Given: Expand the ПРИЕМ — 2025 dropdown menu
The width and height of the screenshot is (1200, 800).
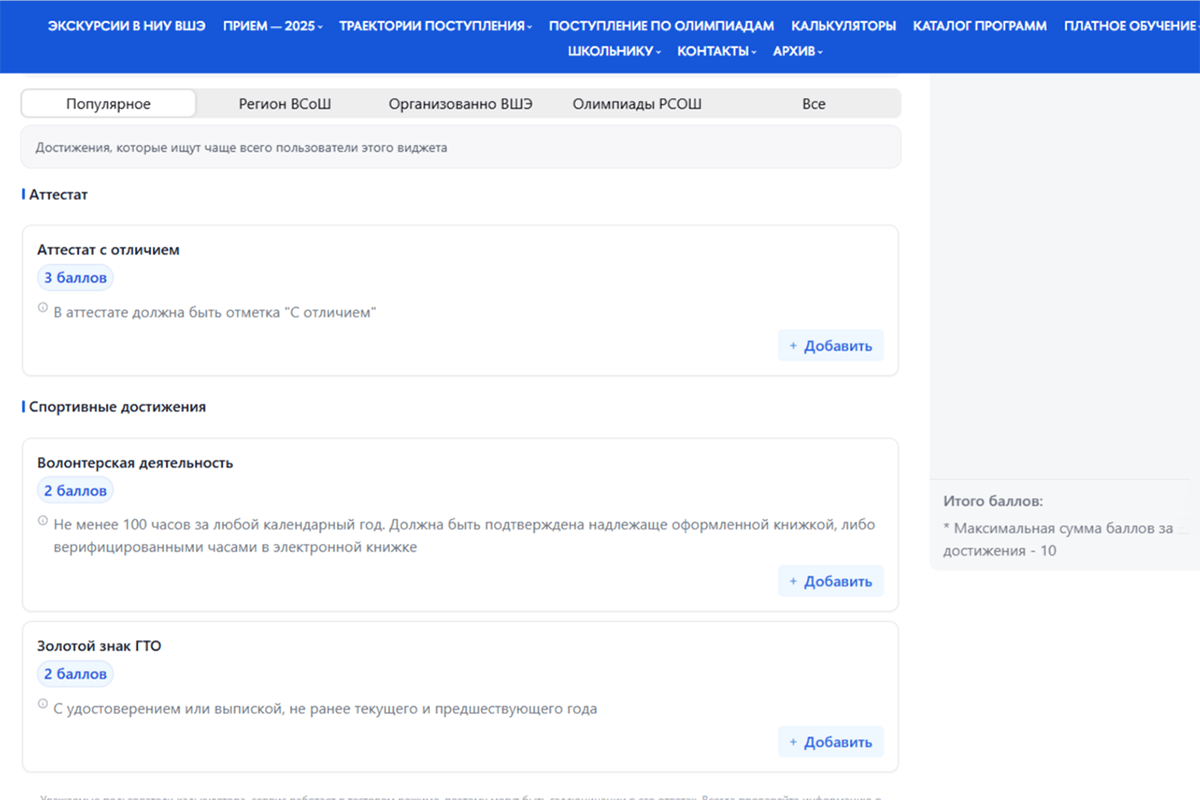Looking at the screenshot, I should pyautogui.click(x=273, y=26).
